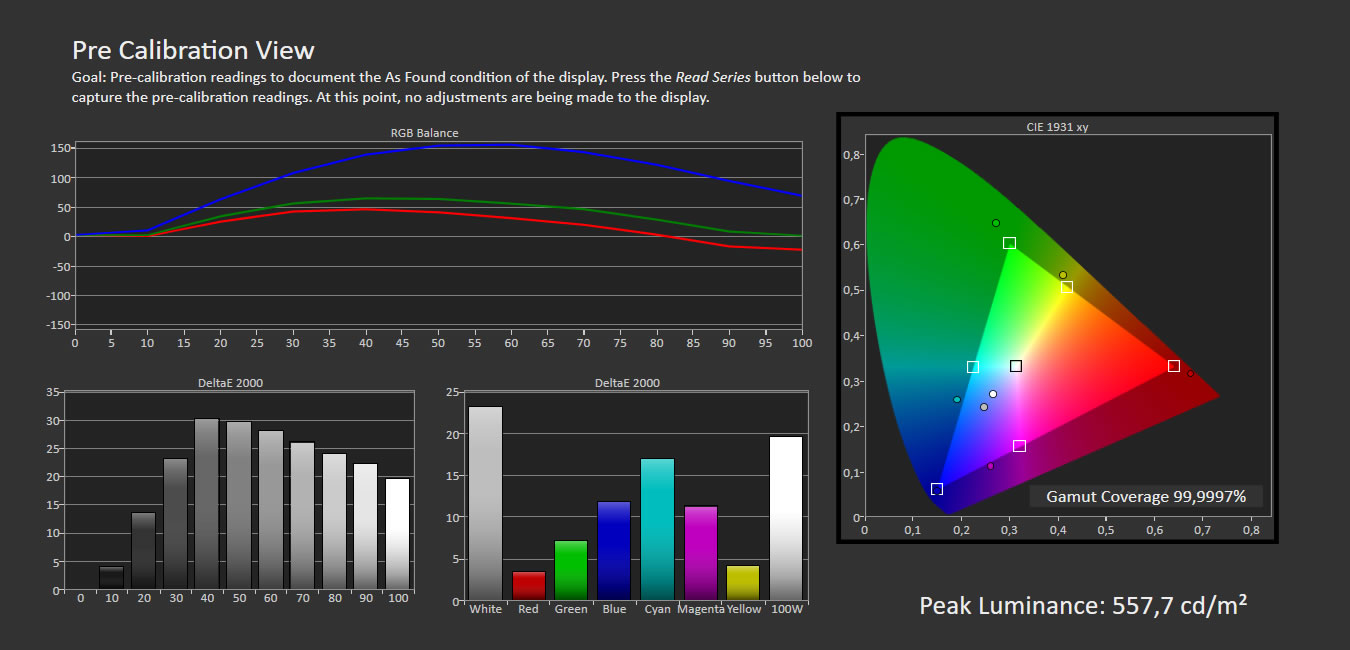Click the green primary target square in the CIE chart
This screenshot has height=650, width=1350.
point(1009,243)
